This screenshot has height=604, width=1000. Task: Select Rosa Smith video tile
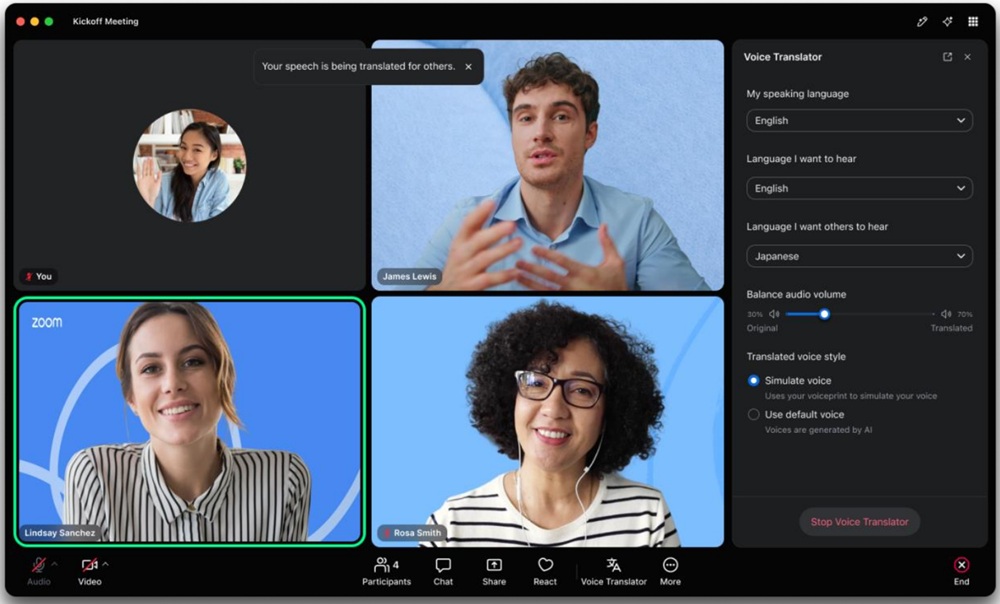click(548, 422)
